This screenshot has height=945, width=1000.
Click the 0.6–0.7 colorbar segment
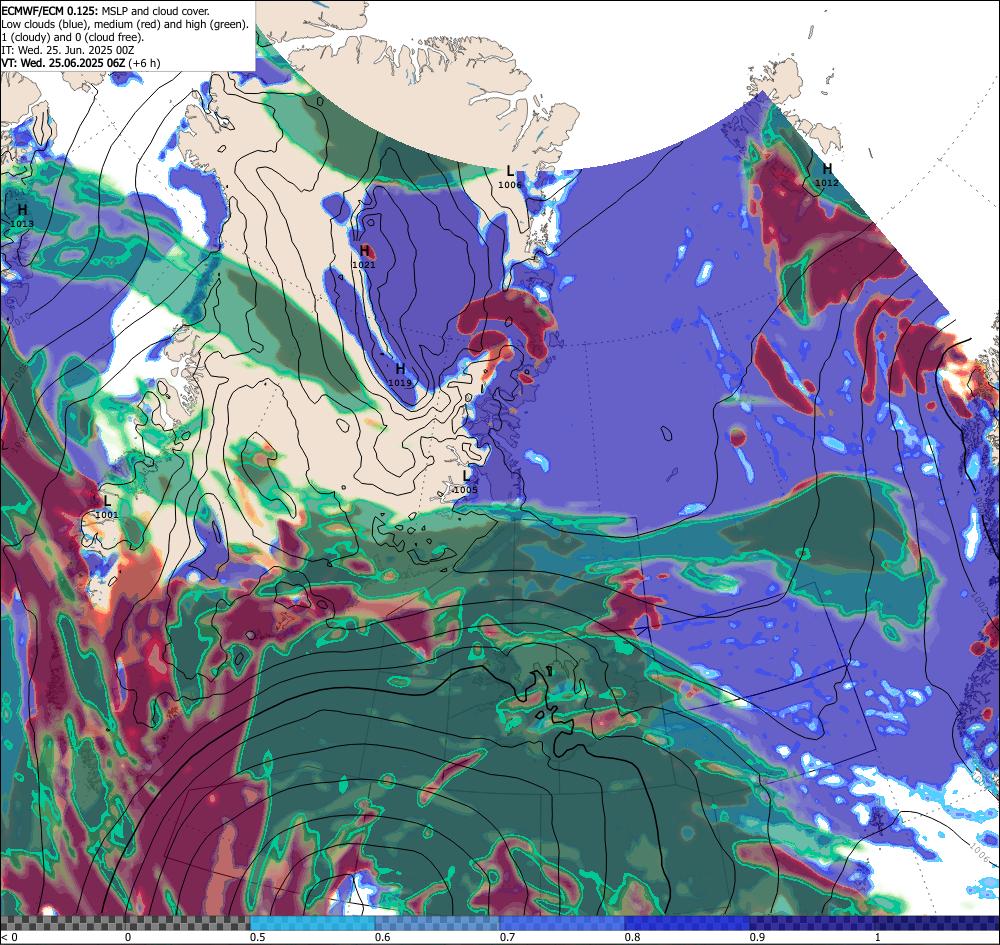tap(438, 923)
